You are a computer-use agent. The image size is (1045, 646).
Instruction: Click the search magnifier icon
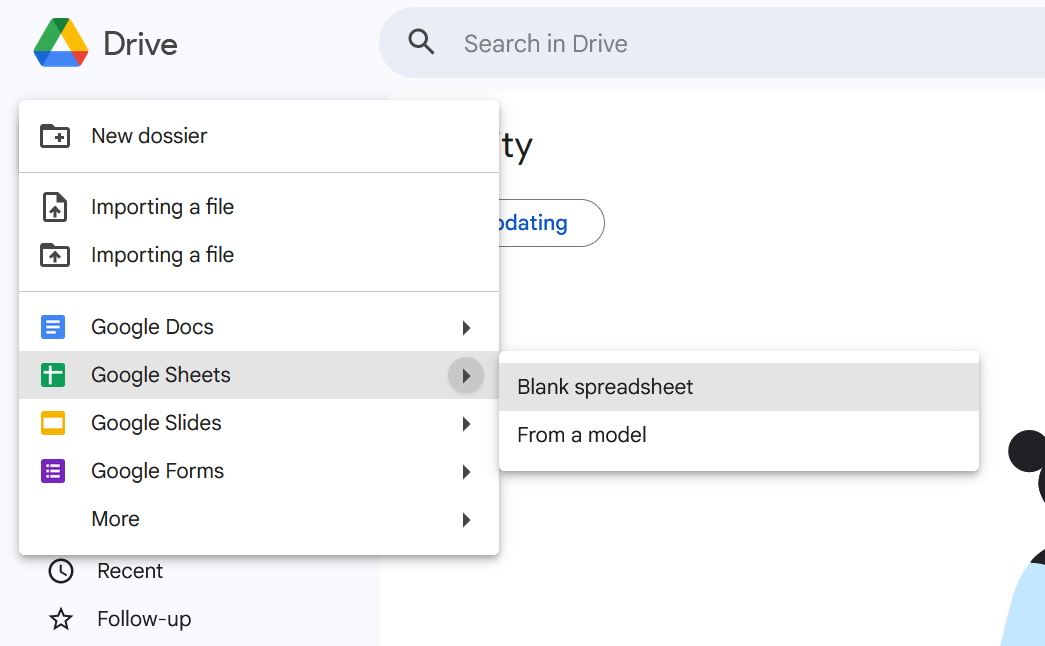pyautogui.click(x=421, y=42)
